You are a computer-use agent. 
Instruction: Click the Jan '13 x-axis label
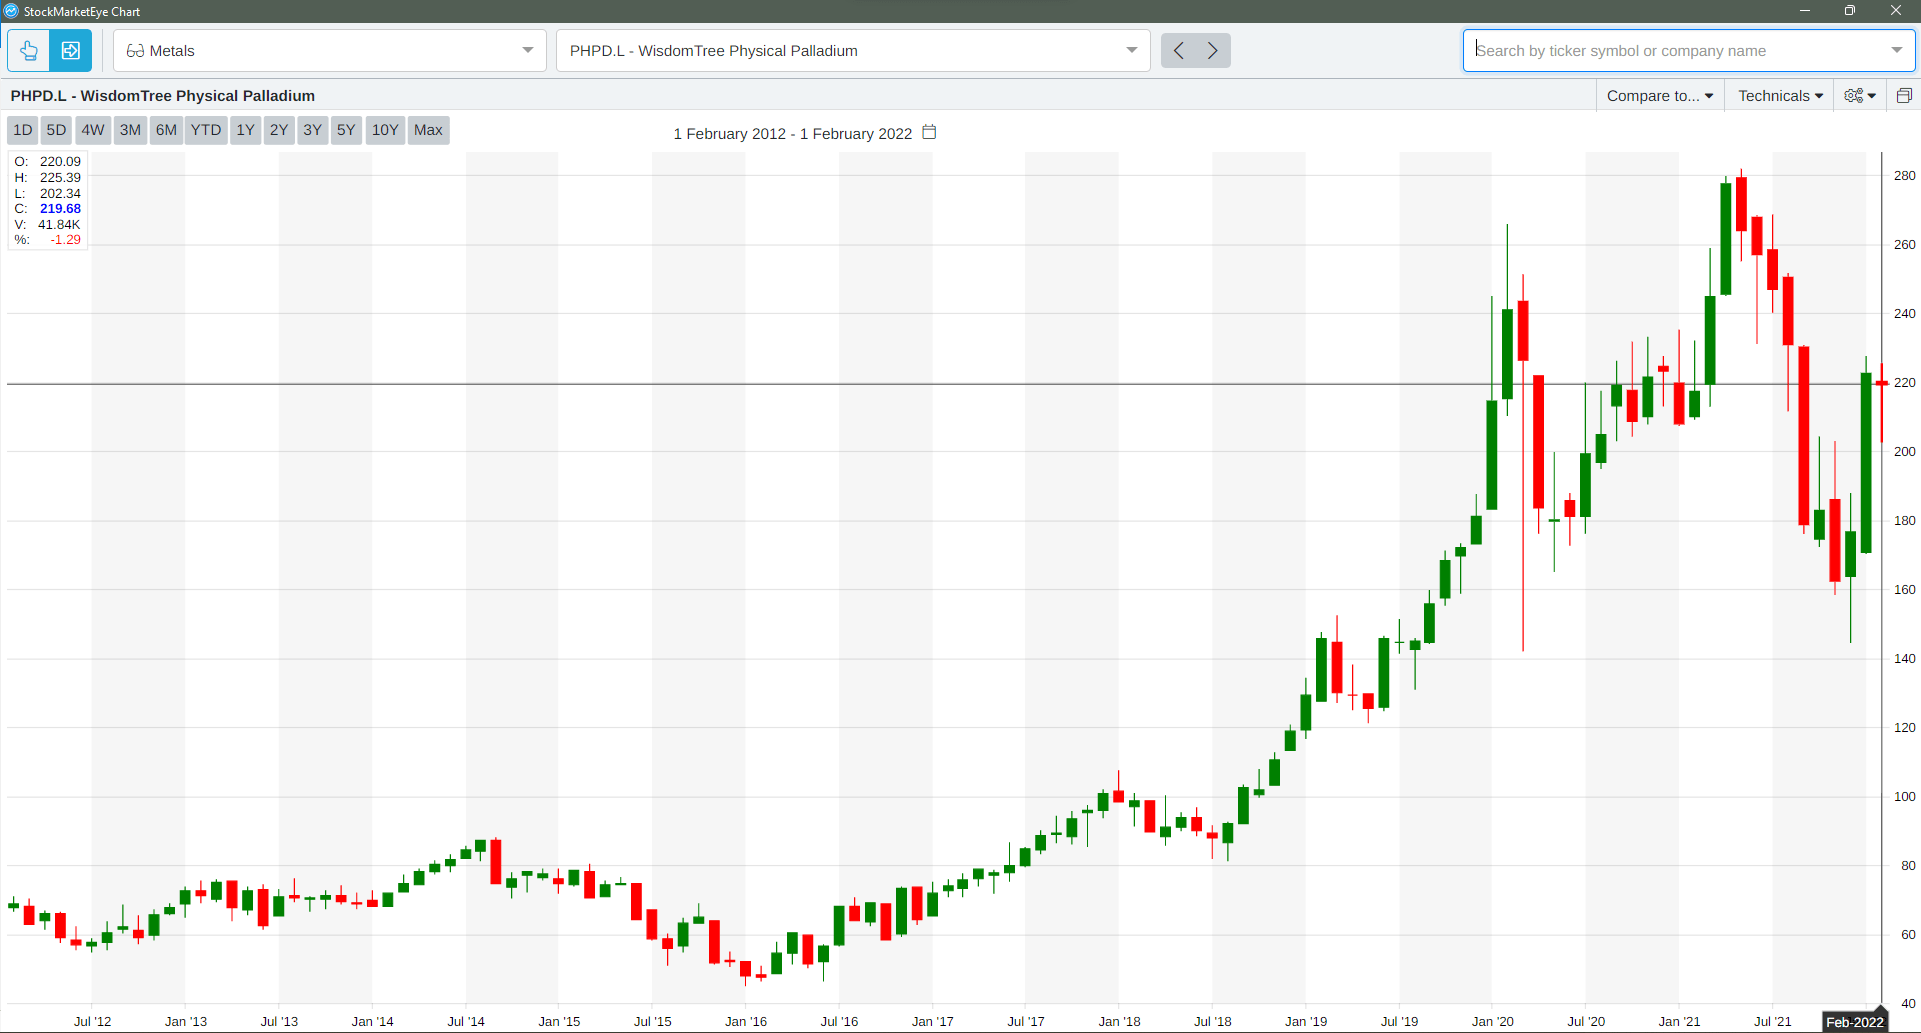[186, 1022]
